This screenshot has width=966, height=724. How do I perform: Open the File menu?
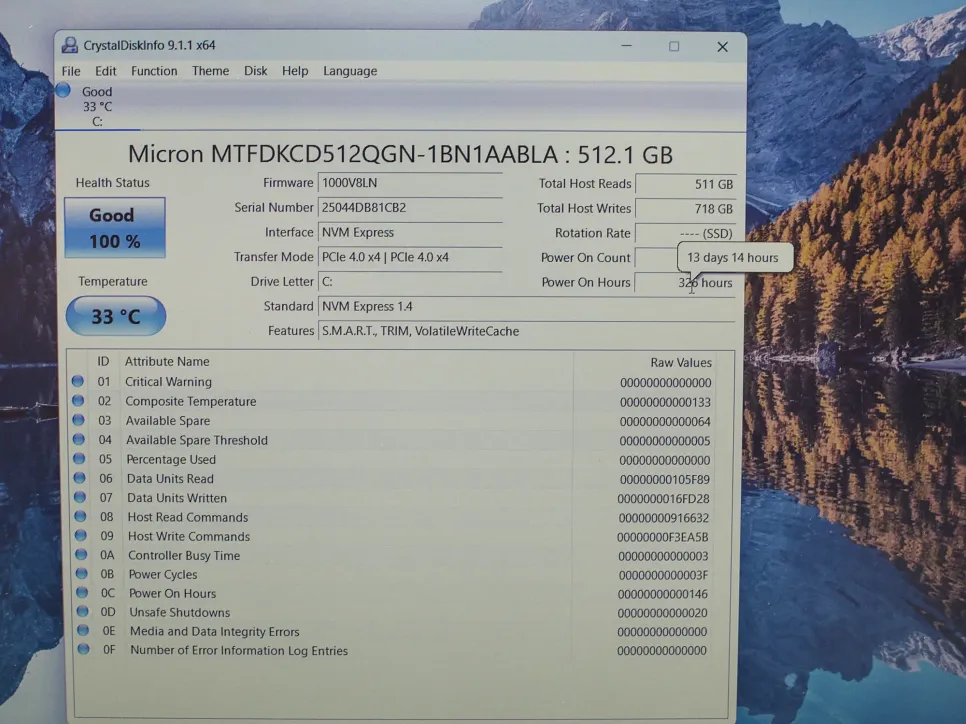(x=71, y=71)
